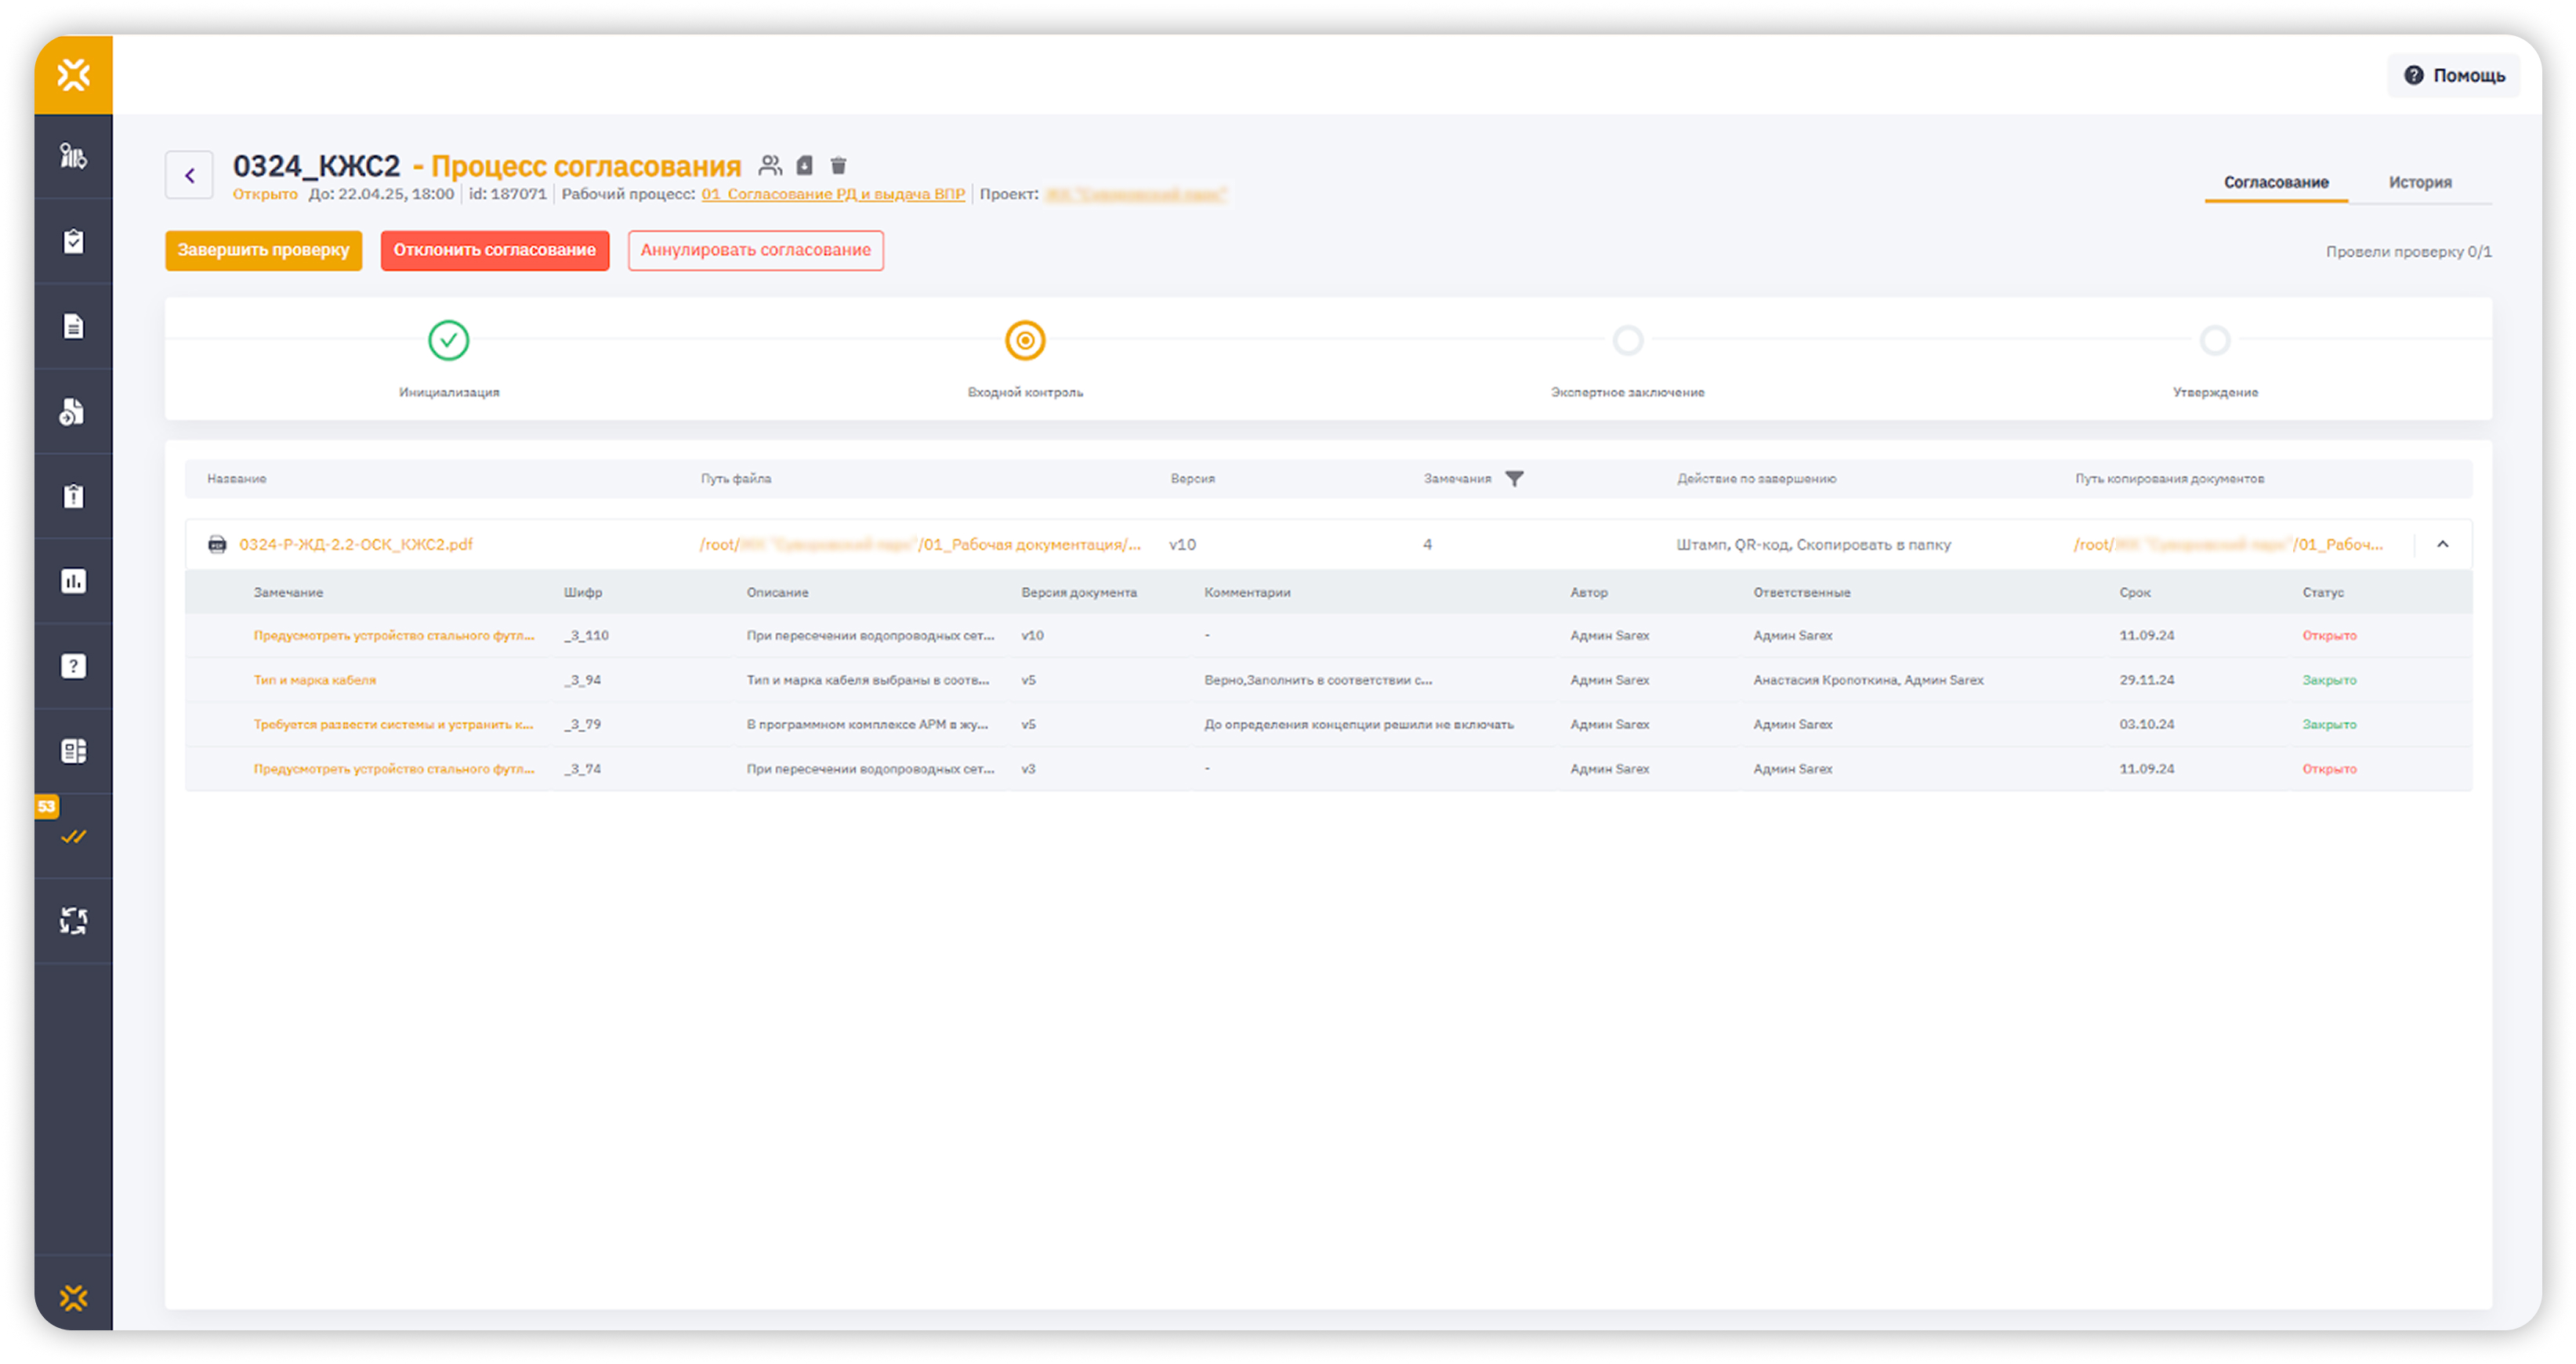This screenshot has width=2576, height=1364.
Task: Collapse the 0324-Р-ЖД-2.2-ОСК_КЖС2.pdf row chevron
Action: 2442,544
